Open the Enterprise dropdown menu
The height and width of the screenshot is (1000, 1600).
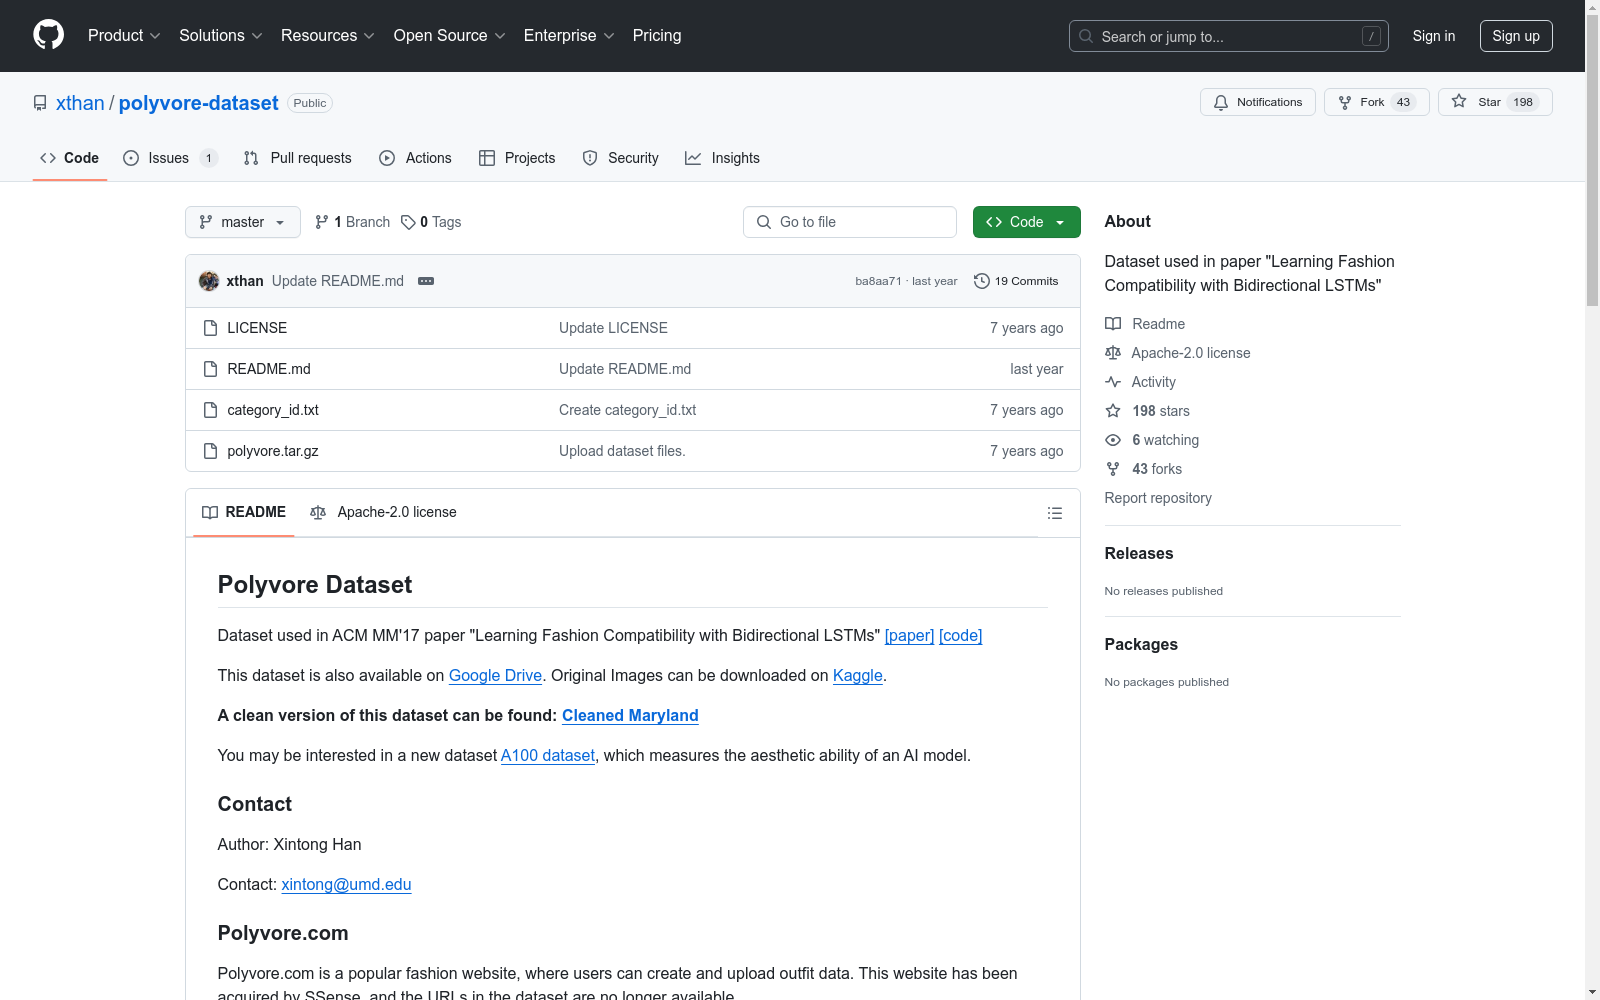tap(569, 35)
